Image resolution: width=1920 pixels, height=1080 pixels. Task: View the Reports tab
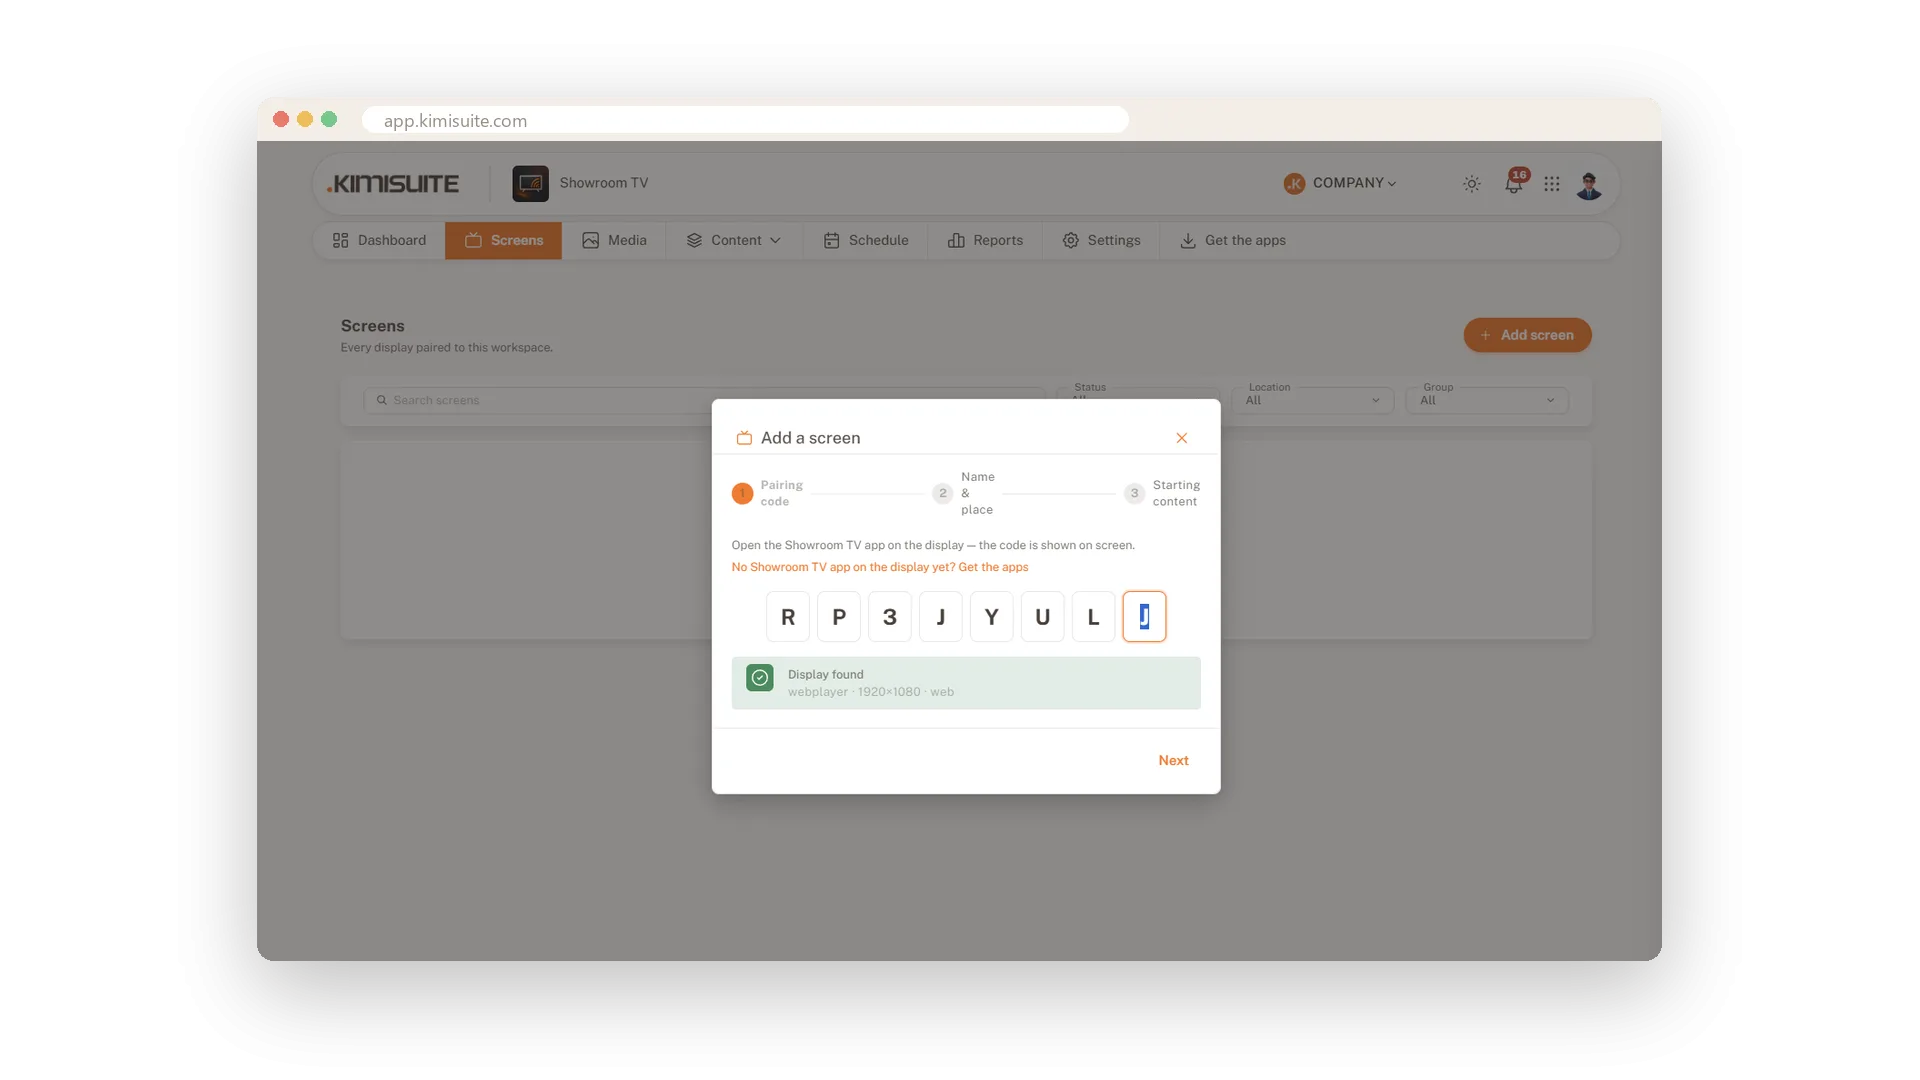[x=985, y=241]
